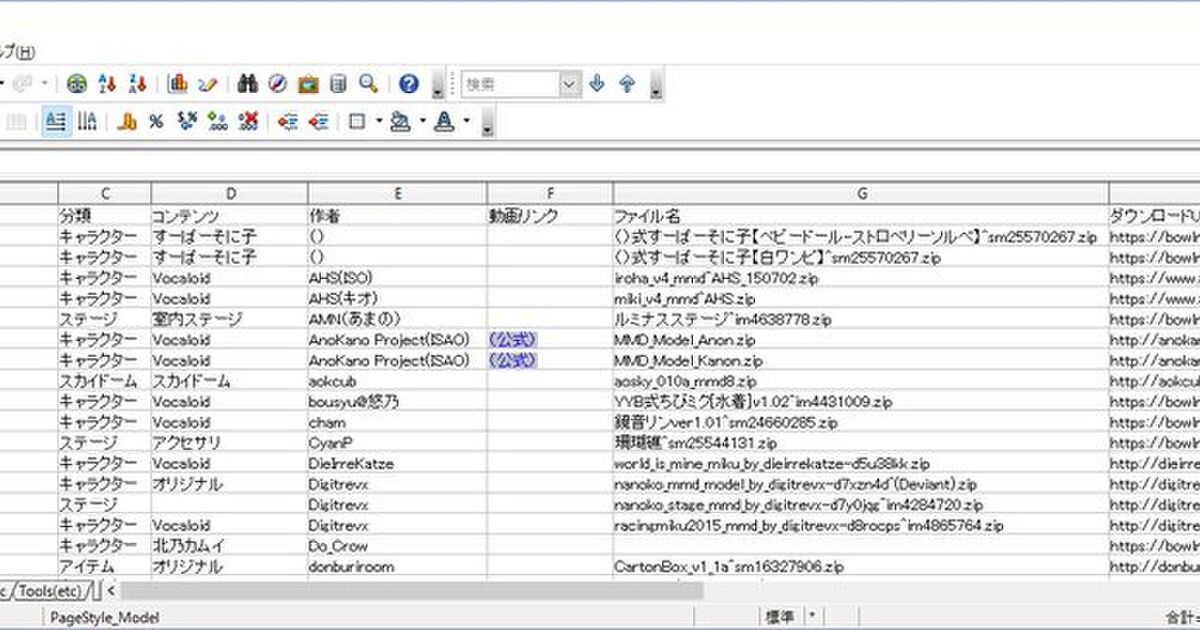
Task: Click the * modified indicator in the status bar
Action: pyautogui.click(x=812, y=617)
